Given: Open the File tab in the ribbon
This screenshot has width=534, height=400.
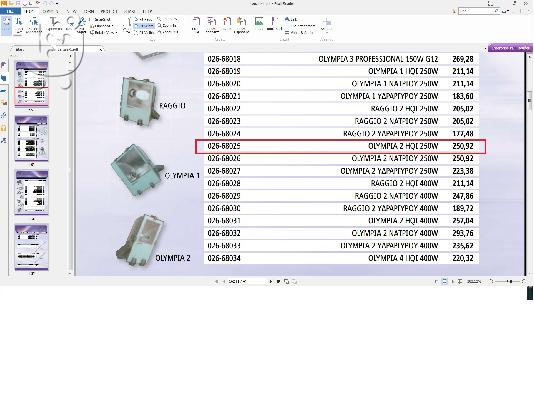Looking at the screenshot, I should [10, 11].
